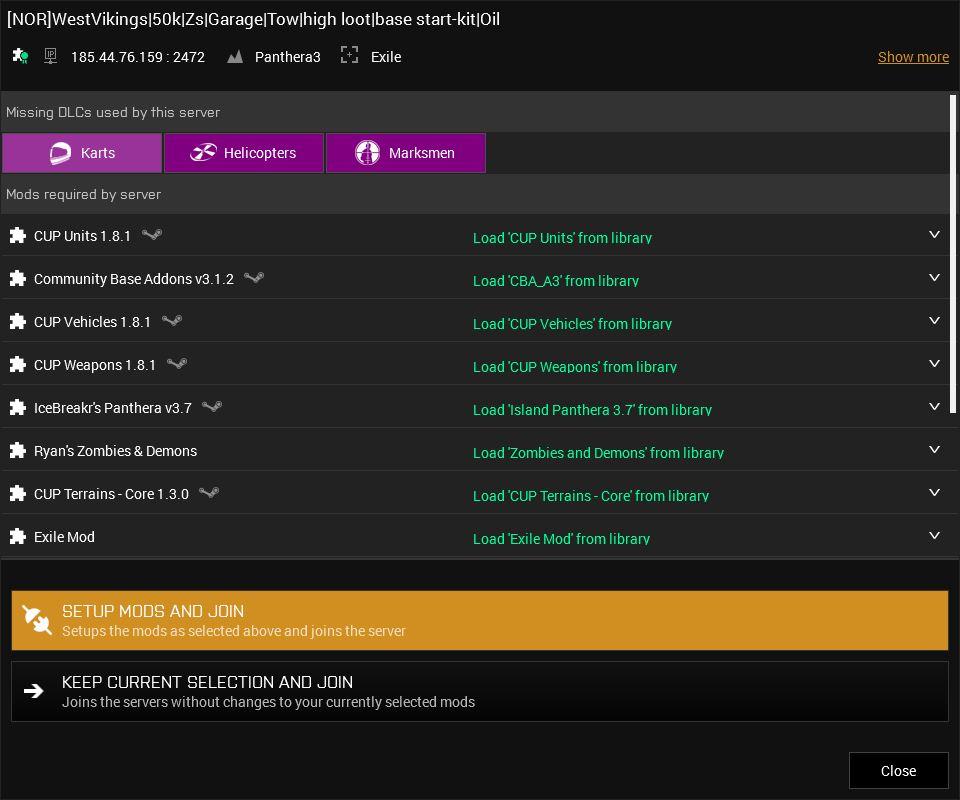
Task: Choose Keep Current Selection and Join
Action: [x=480, y=691]
